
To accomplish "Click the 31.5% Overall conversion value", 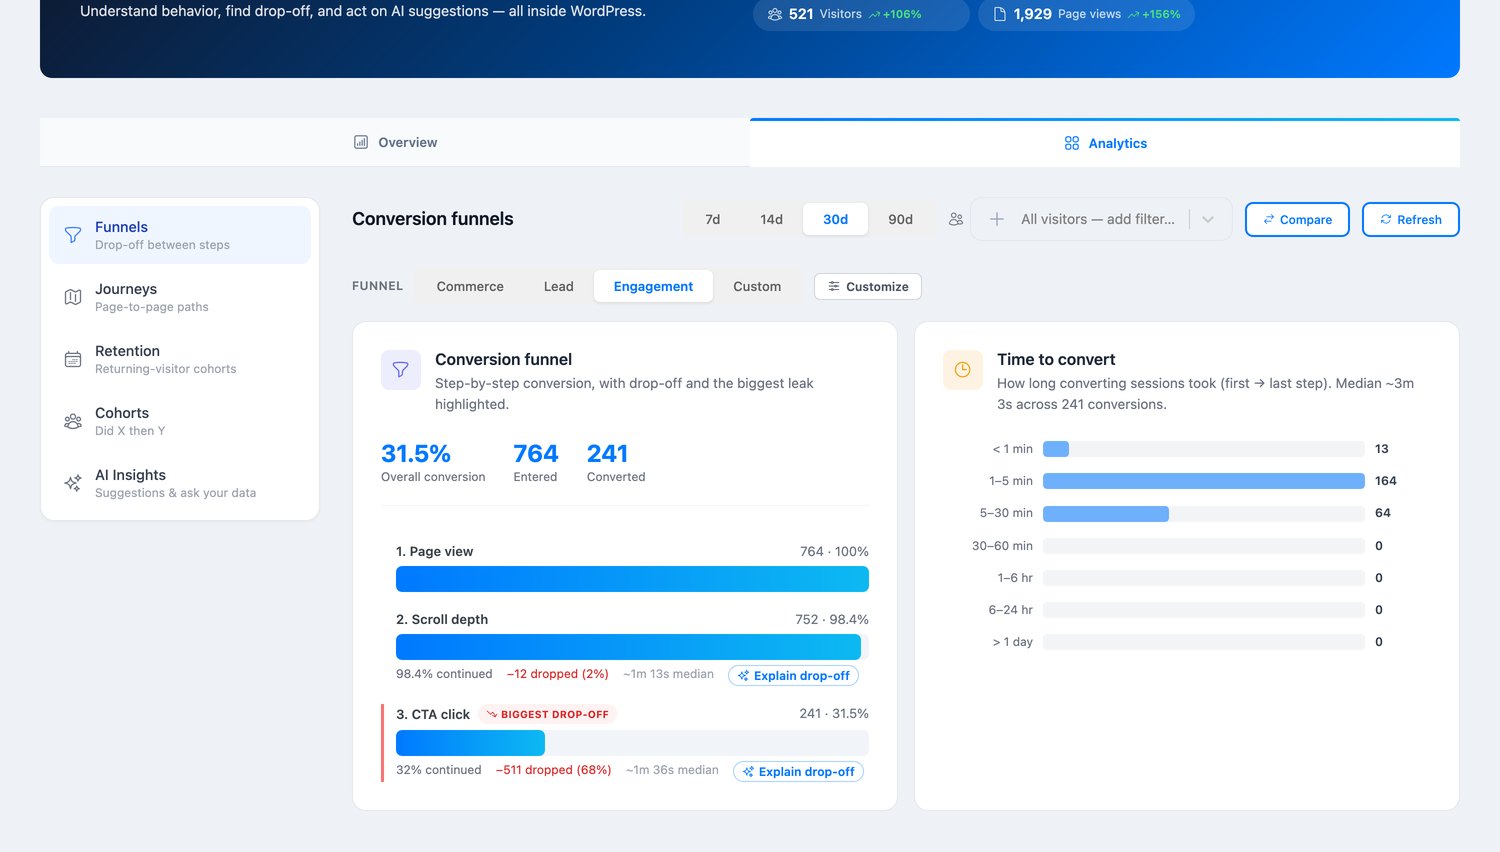I will pyautogui.click(x=416, y=454).
